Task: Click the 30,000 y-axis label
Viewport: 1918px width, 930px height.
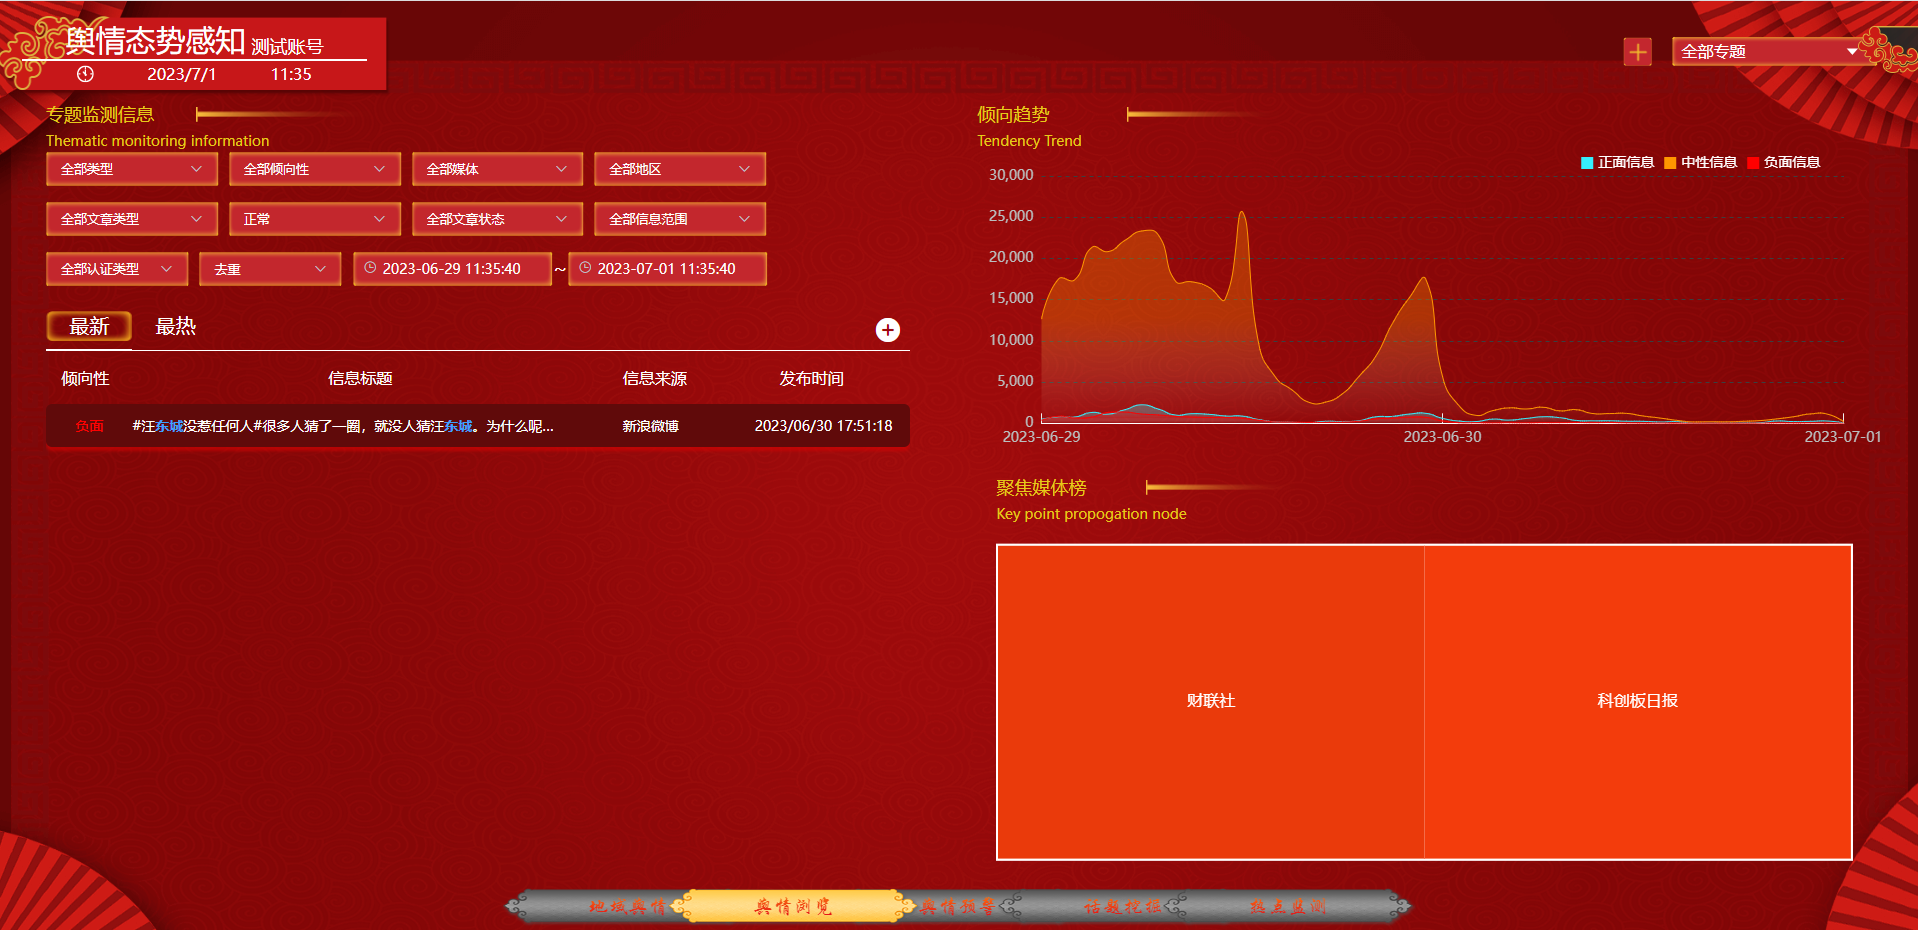Action: tap(1011, 175)
